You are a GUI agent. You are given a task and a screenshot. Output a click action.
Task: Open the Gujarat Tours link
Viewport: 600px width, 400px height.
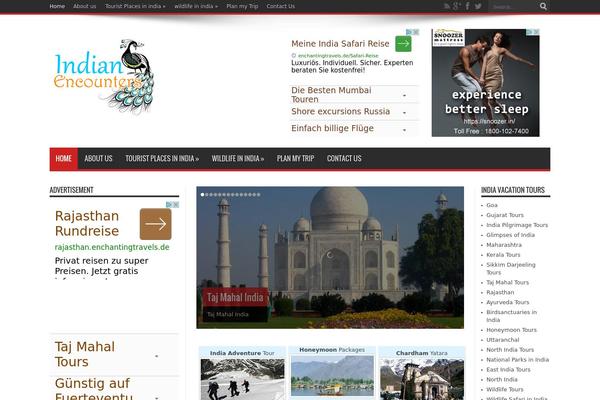[505, 215]
